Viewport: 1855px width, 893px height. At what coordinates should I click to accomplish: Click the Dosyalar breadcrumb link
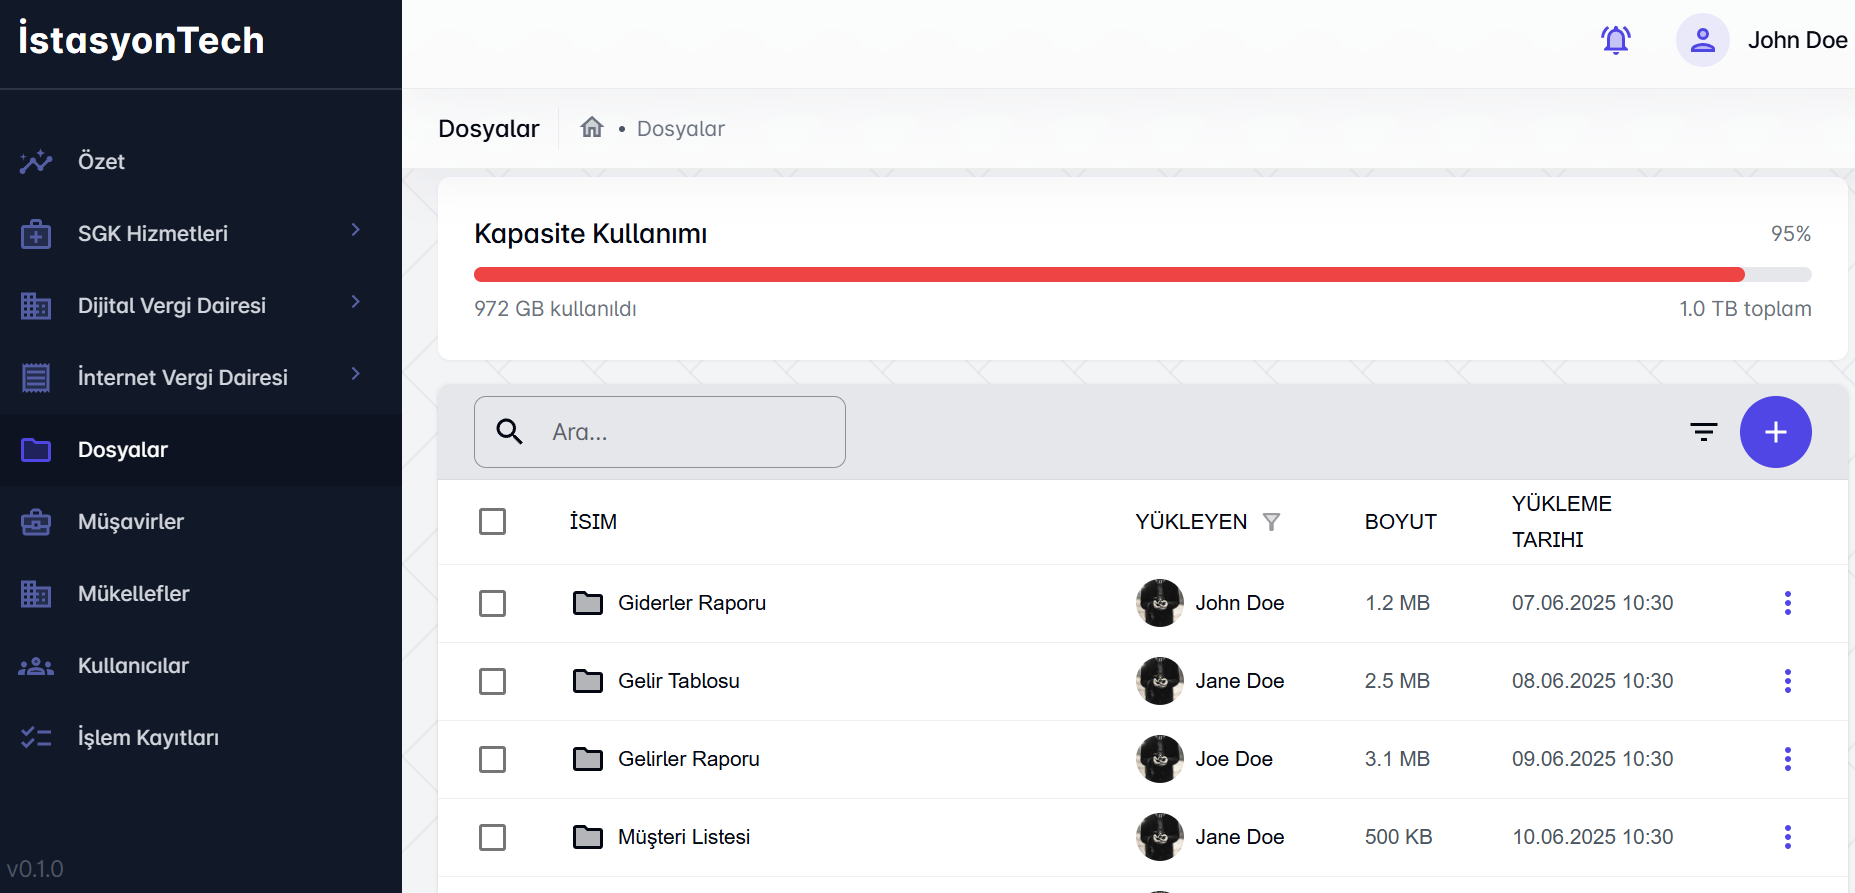pyautogui.click(x=680, y=129)
